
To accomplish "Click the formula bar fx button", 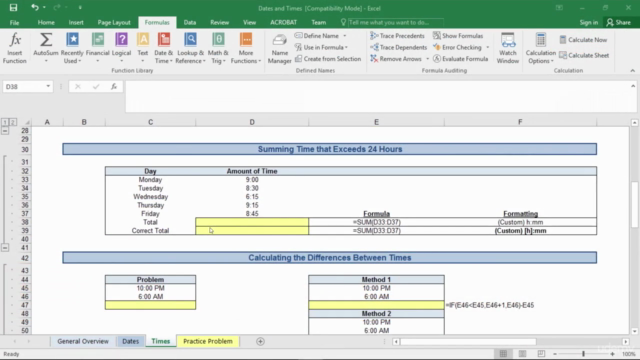I will pos(114,87).
